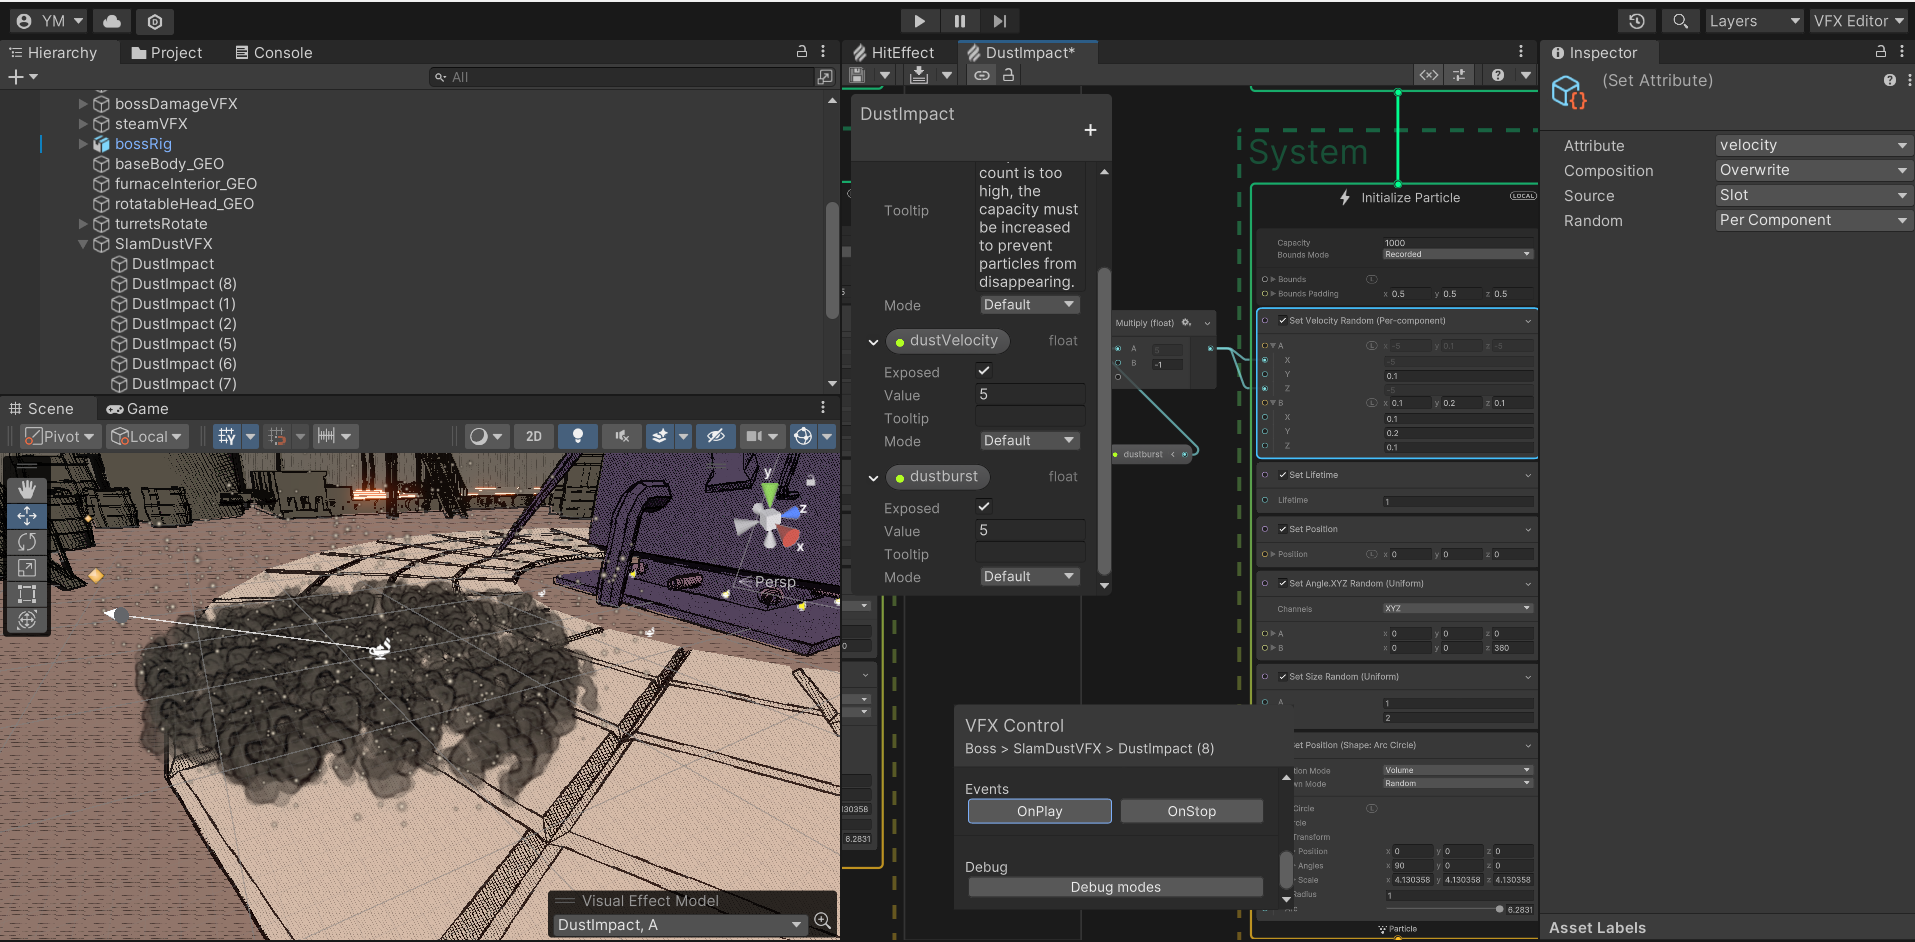The width and height of the screenshot is (1915, 942).
Task: Disable the Set Velocity Random block checkbox
Action: tap(1282, 321)
